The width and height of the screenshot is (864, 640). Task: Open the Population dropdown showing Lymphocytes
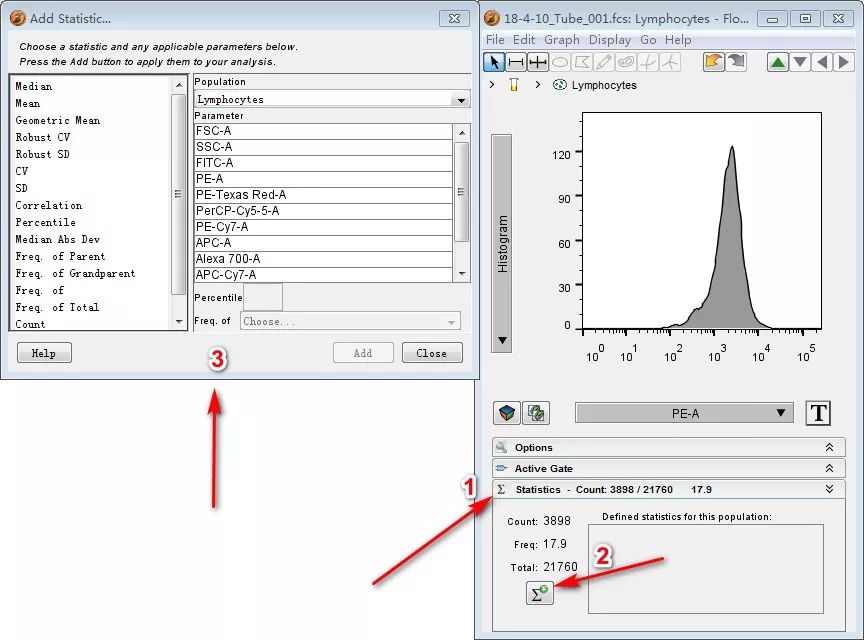(x=332, y=99)
